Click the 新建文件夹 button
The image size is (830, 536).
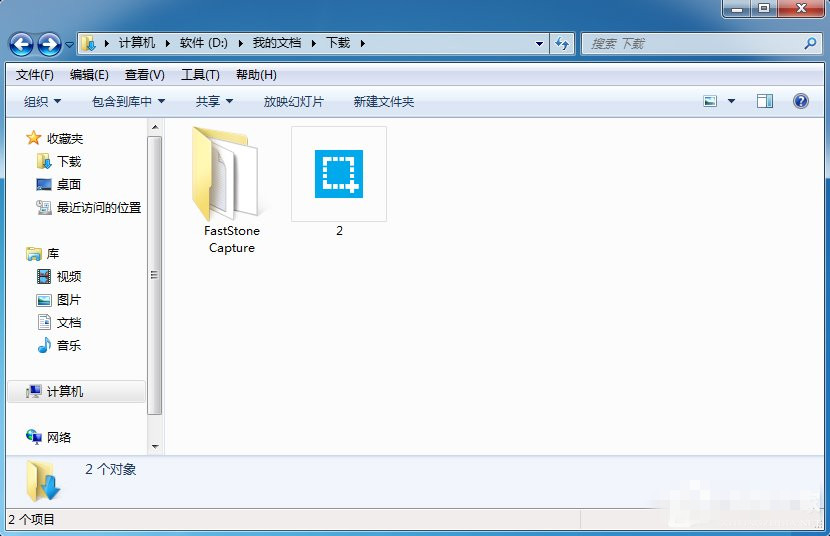tap(384, 101)
